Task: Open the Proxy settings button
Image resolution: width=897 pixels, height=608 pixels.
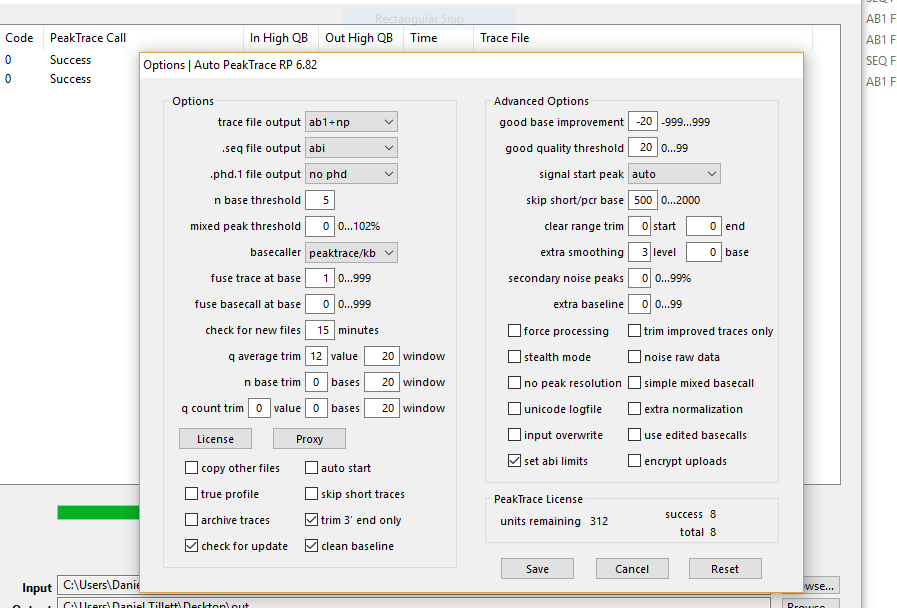Action: coord(309,439)
